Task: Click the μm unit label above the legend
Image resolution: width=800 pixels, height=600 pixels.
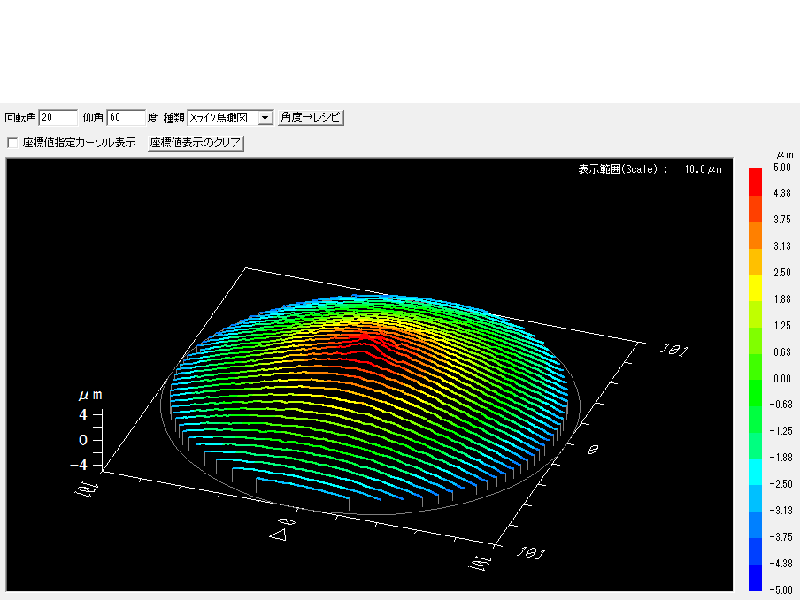Action: (x=784, y=155)
